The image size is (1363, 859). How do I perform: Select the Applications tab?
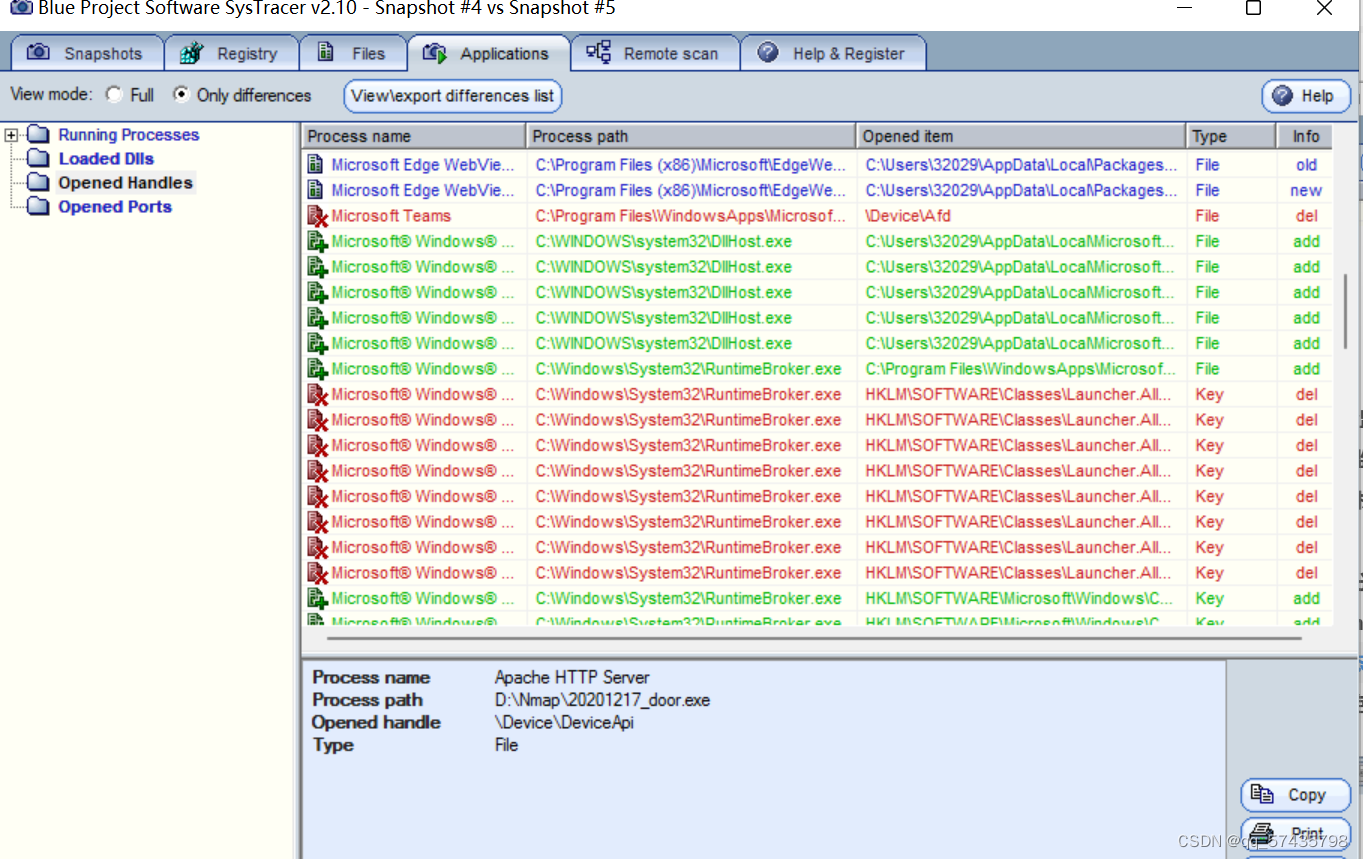(x=488, y=54)
